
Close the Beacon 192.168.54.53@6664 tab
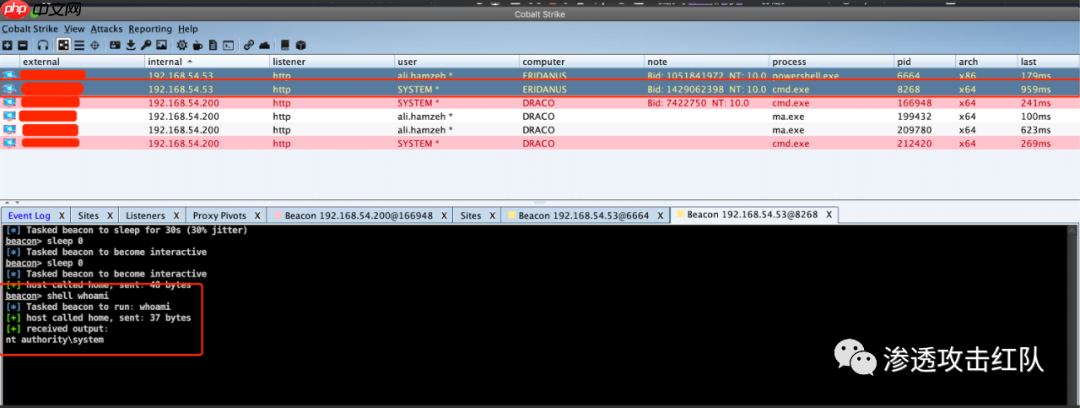point(660,216)
